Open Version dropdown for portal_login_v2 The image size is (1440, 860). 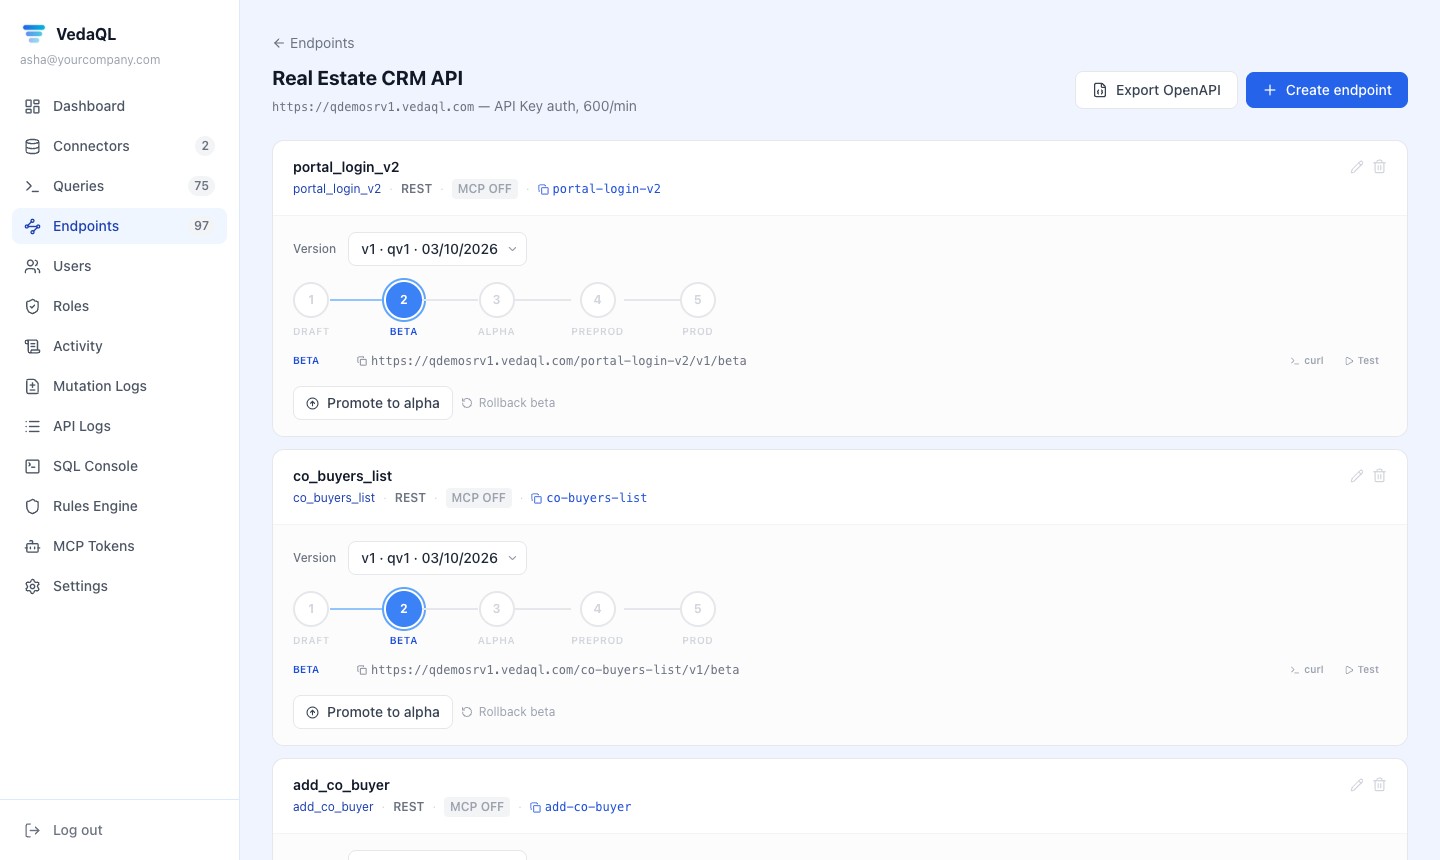[437, 249]
